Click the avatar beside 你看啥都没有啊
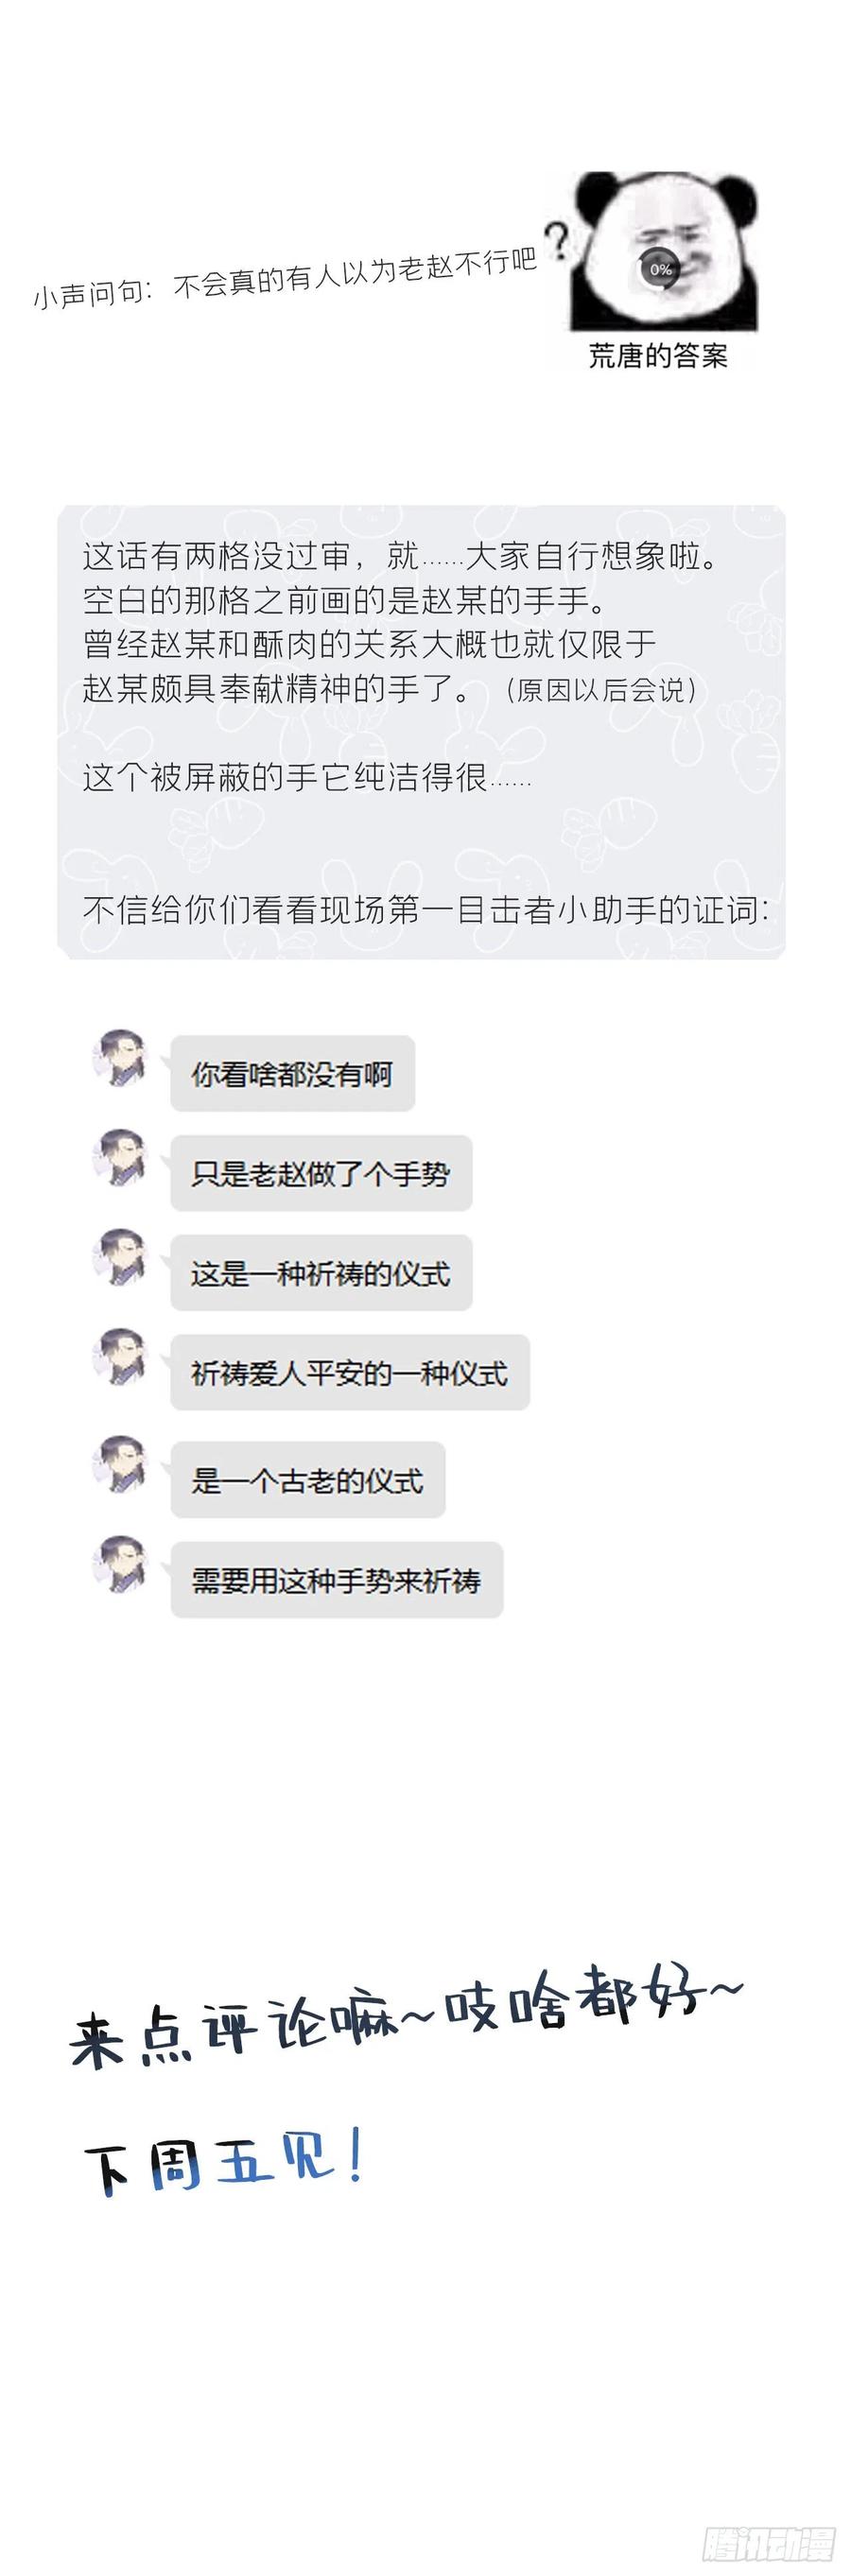851x2576 pixels. [120, 1057]
